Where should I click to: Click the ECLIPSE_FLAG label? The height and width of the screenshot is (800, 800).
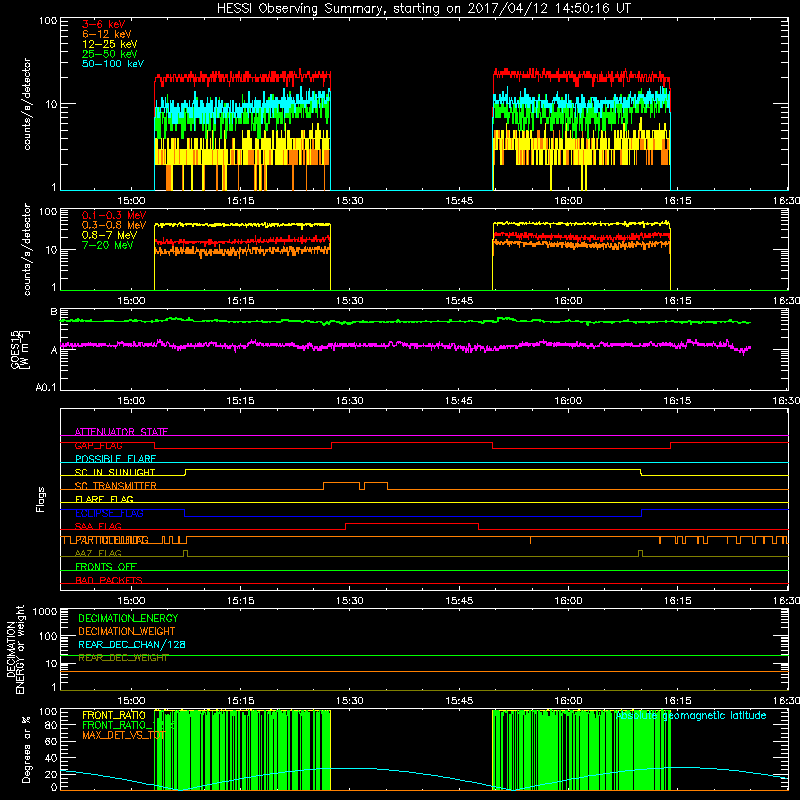click(109, 513)
